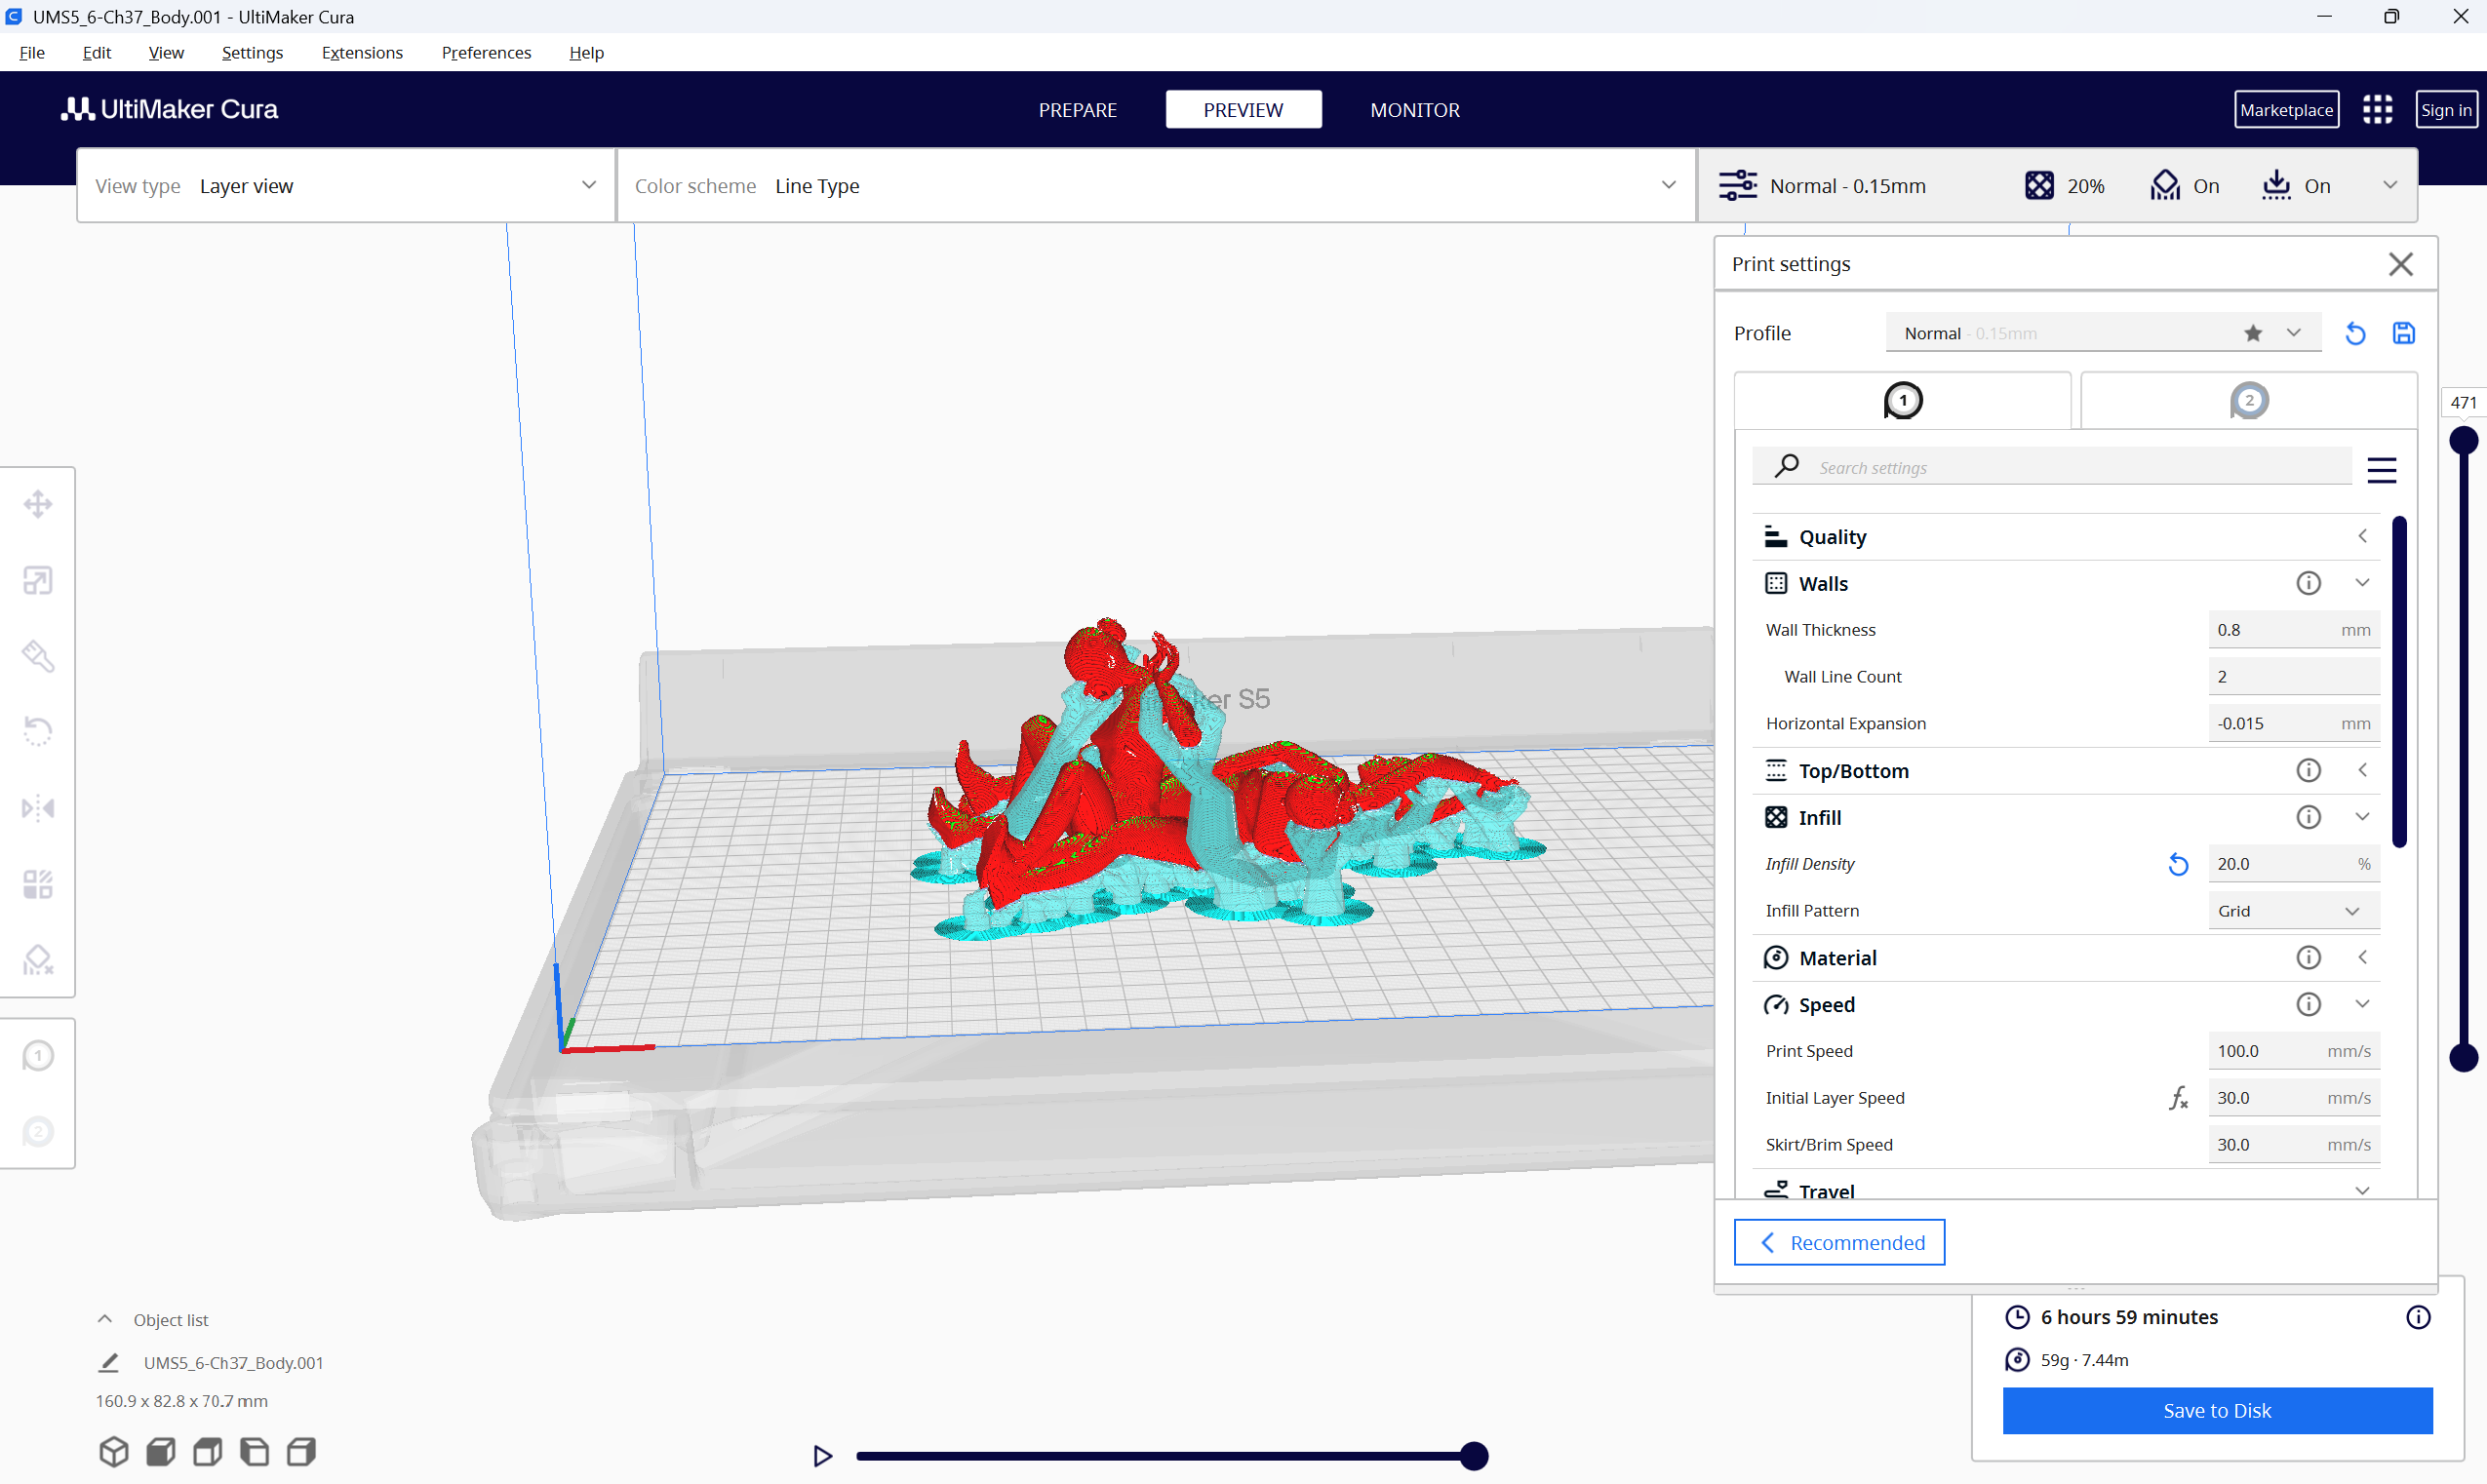Choose extruder 1 in left toolbar
Screen dimensions: 2487x1484
click(38, 1056)
